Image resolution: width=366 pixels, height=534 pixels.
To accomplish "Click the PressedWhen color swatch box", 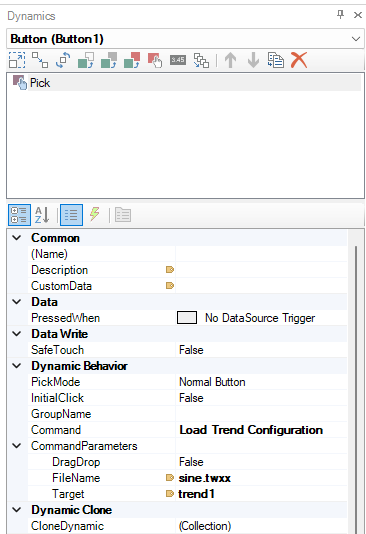I will point(187,318).
